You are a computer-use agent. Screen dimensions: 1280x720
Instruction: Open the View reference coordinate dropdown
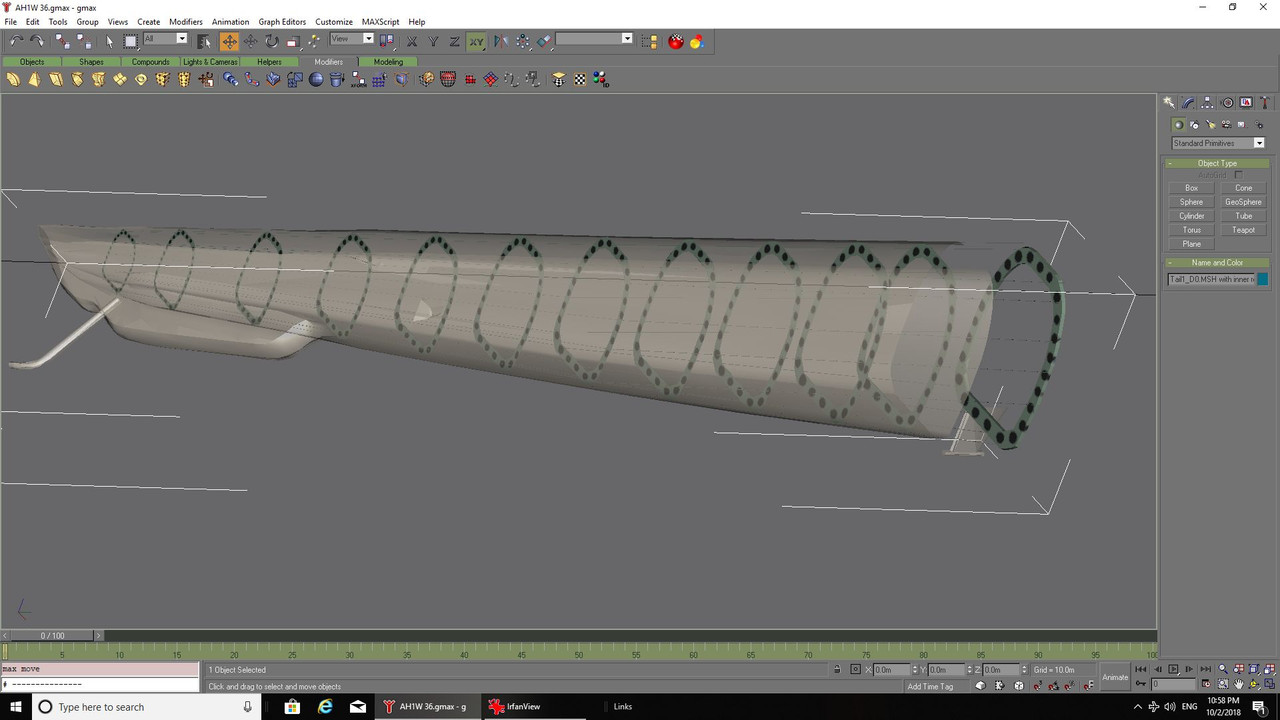pyautogui.click(x=352, y=39)
